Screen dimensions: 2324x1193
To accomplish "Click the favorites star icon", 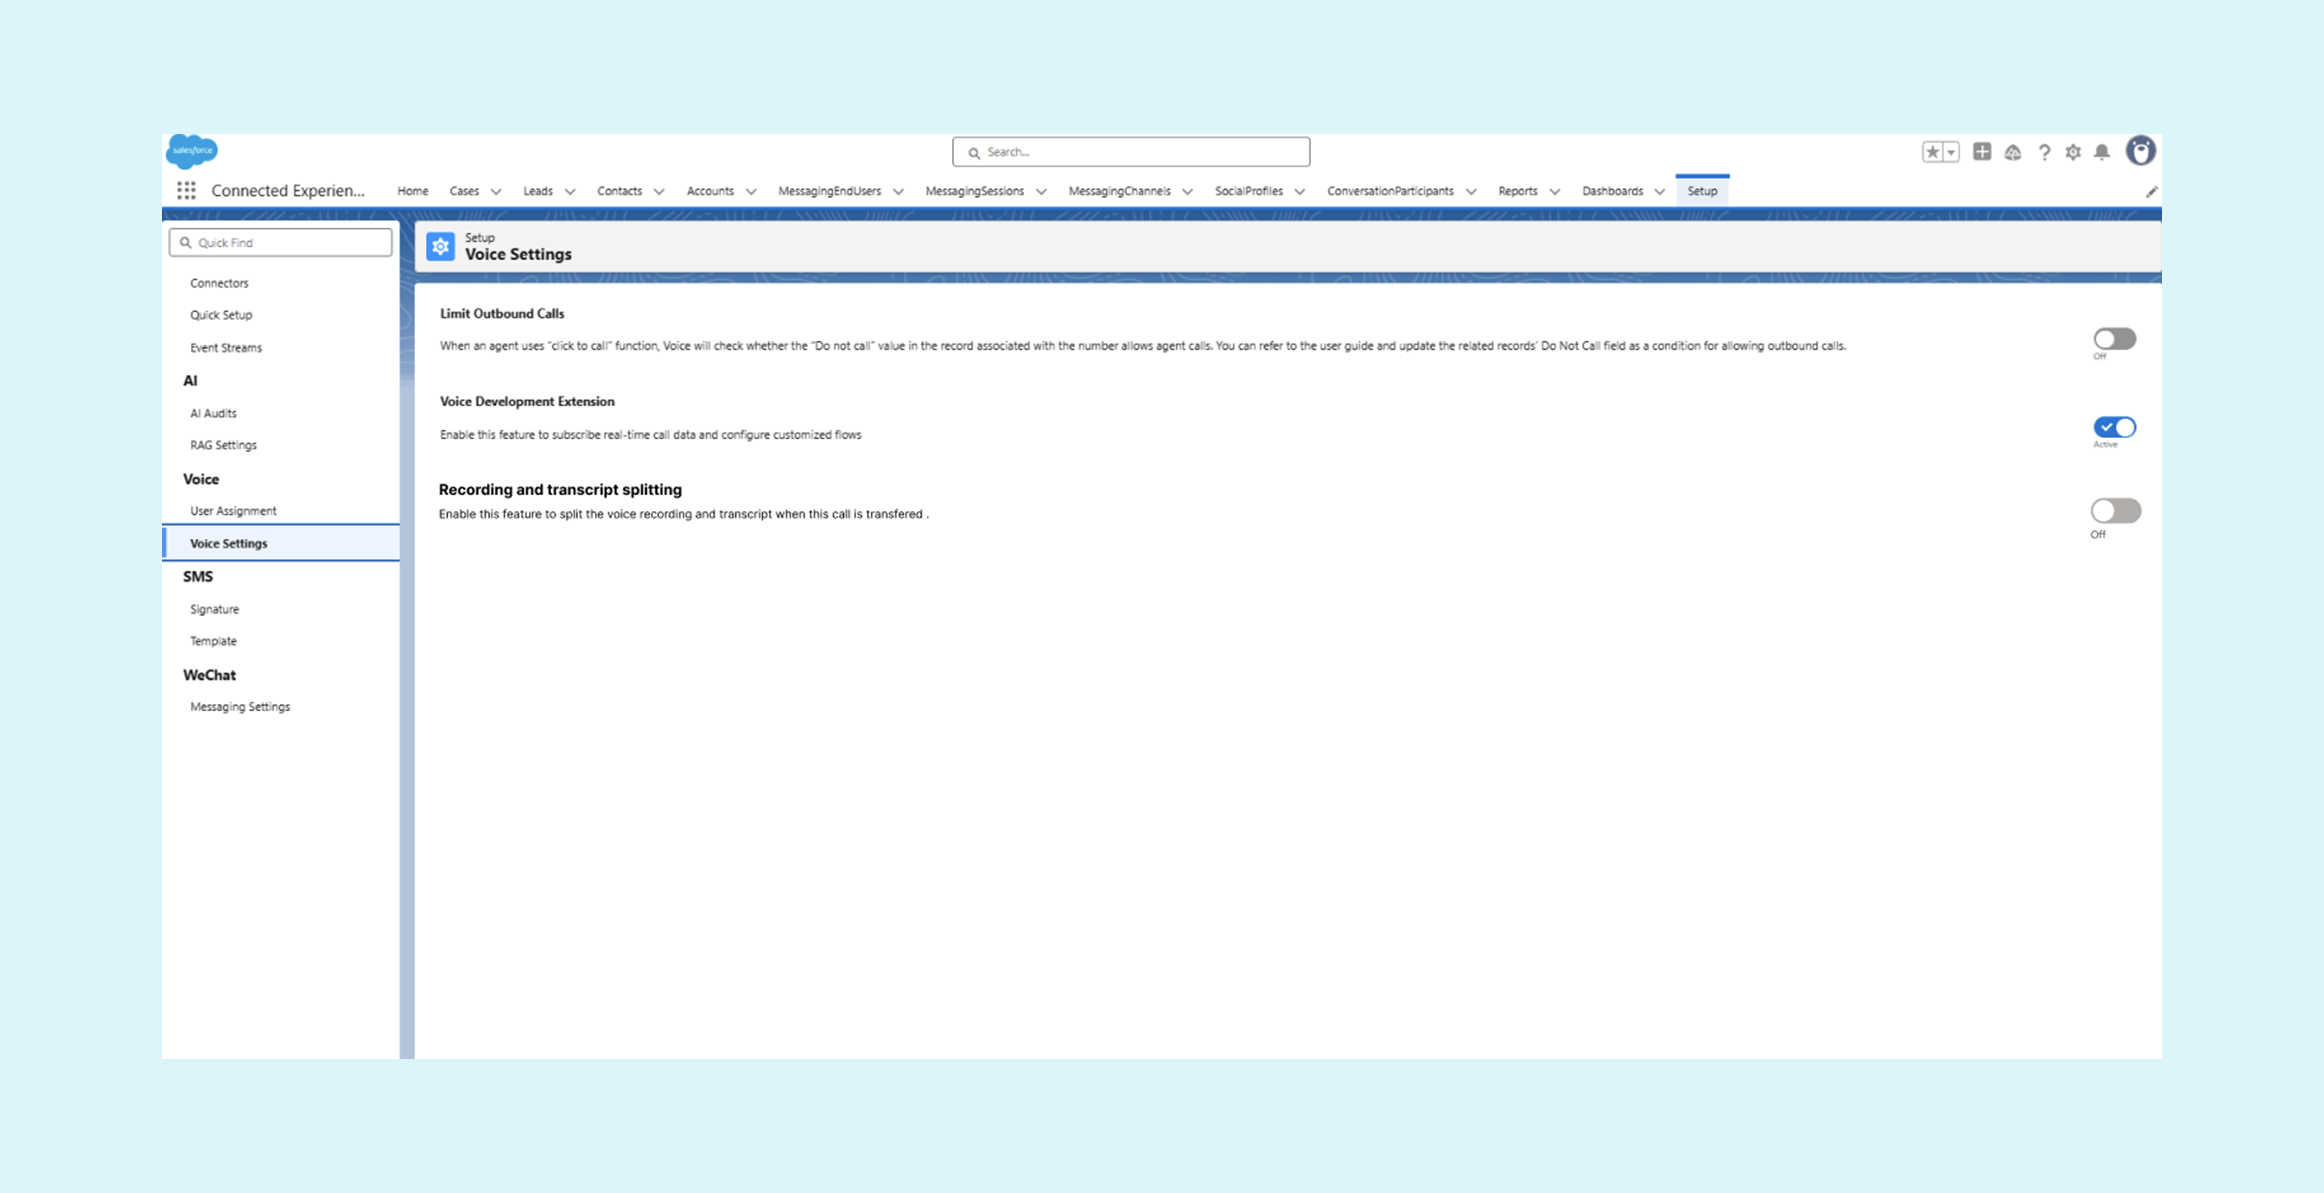I will 1932,152.
